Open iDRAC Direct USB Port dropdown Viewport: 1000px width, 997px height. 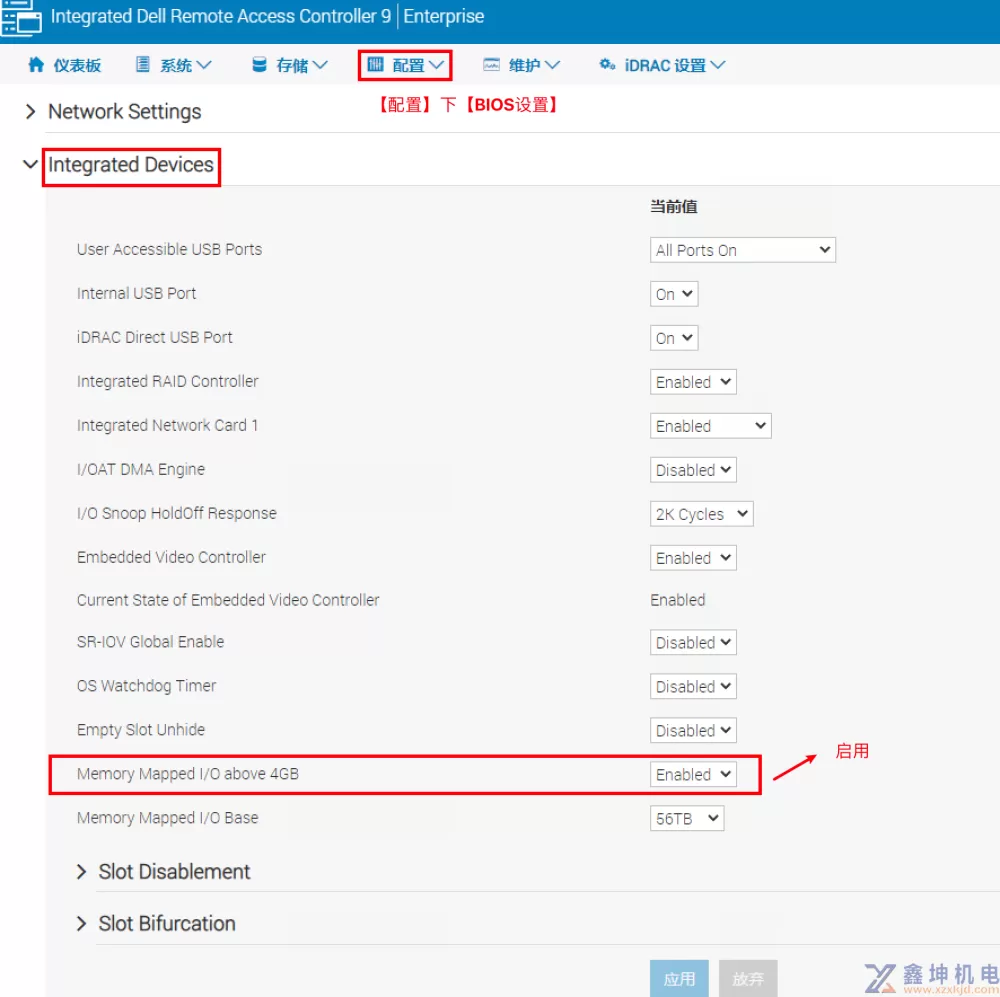pos(673,338)
